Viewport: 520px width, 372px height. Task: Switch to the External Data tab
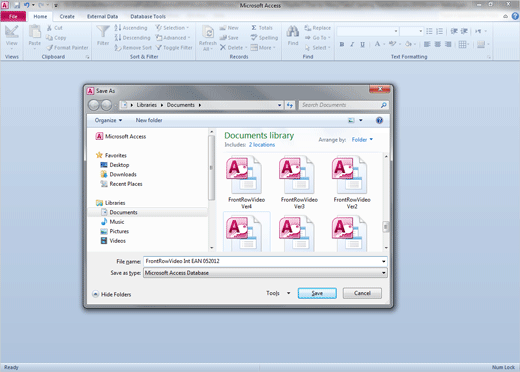coord(102,16)
